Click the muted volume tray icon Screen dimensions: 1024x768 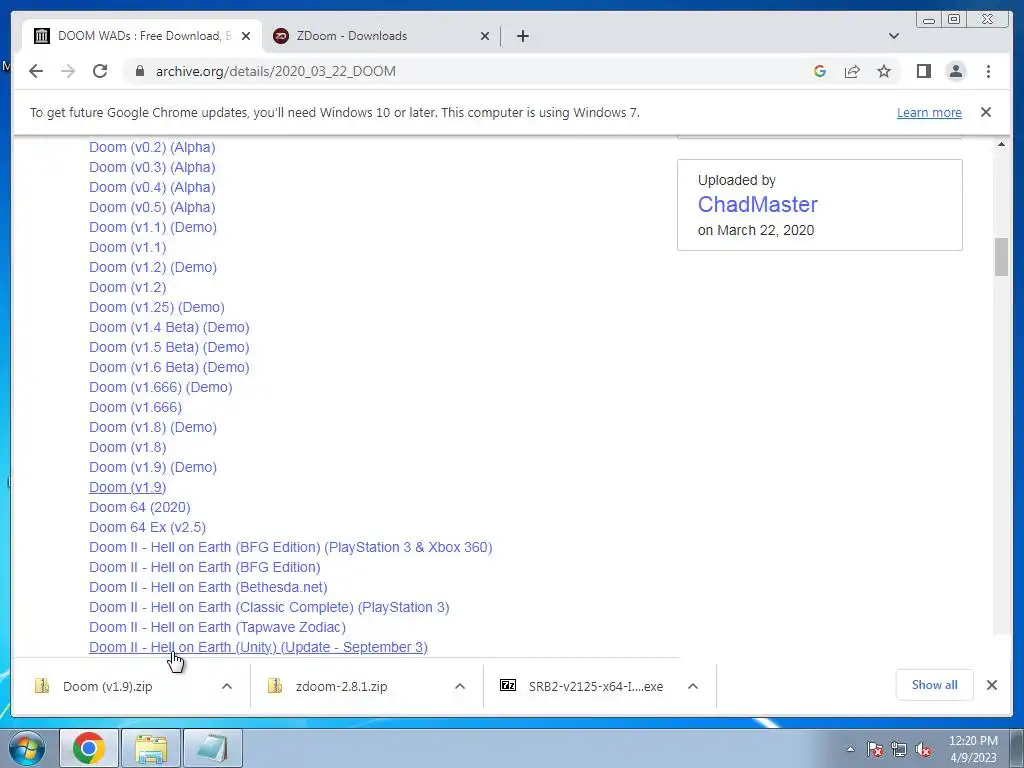click(x=923, y=749)
